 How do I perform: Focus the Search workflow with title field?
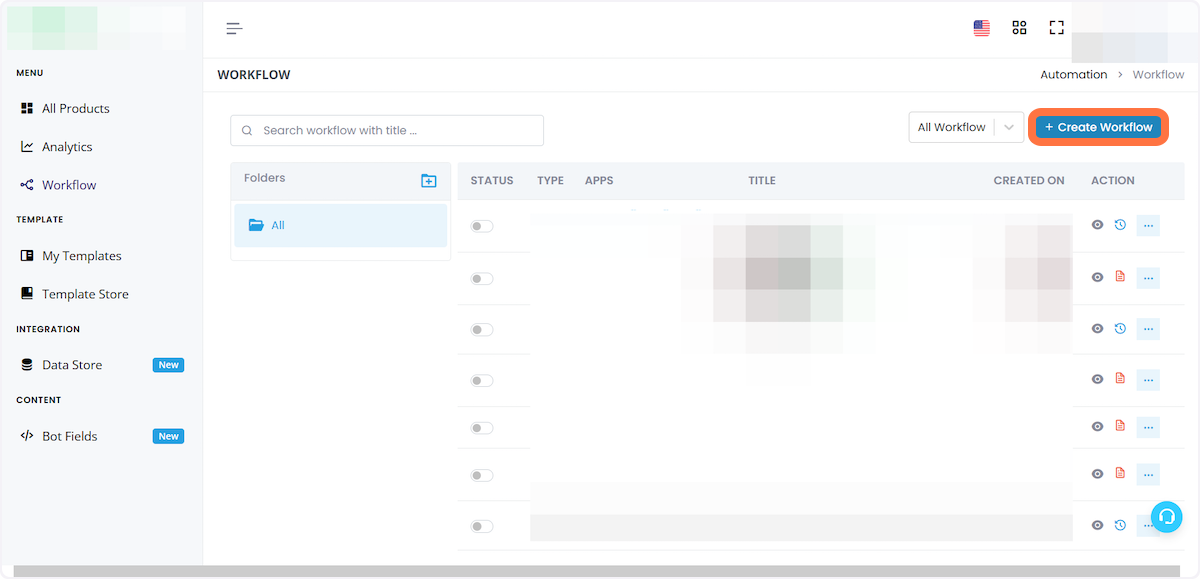[x=387, y=130]
